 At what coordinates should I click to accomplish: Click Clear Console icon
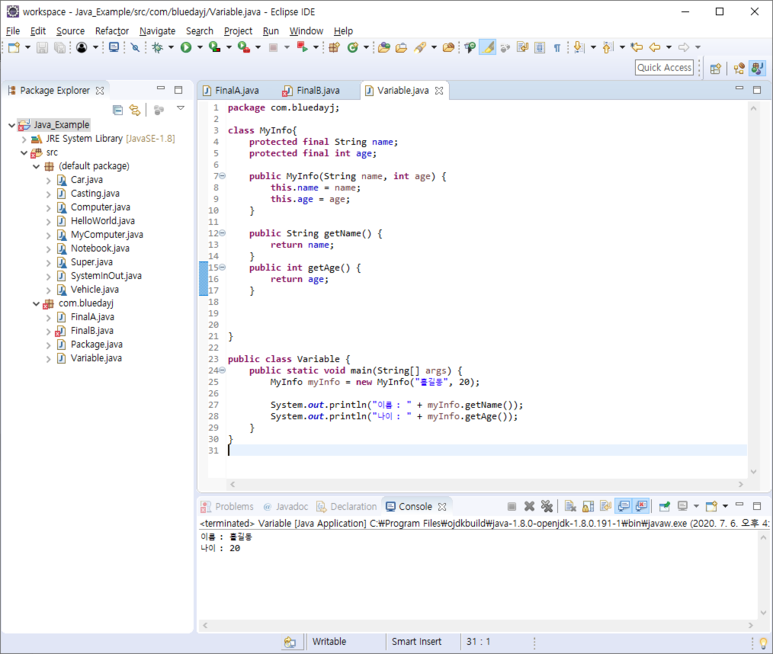coord(570,507)
